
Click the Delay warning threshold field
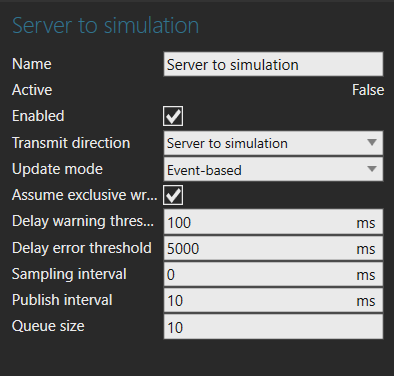tap(273, 222)
